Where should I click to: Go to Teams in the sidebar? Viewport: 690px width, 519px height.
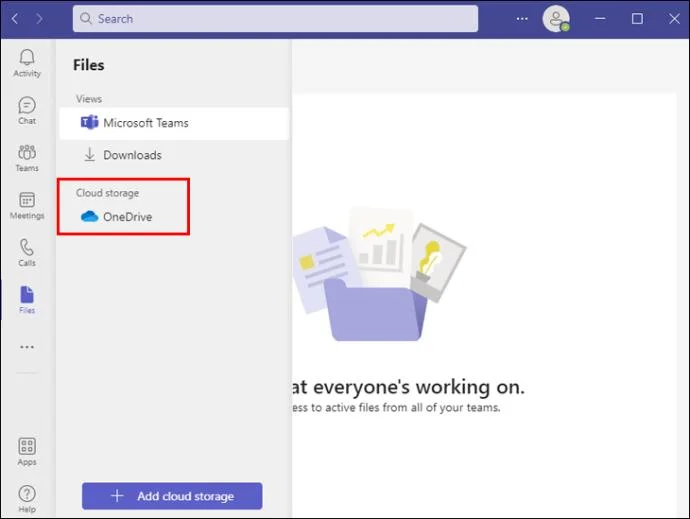click(27, 158)
